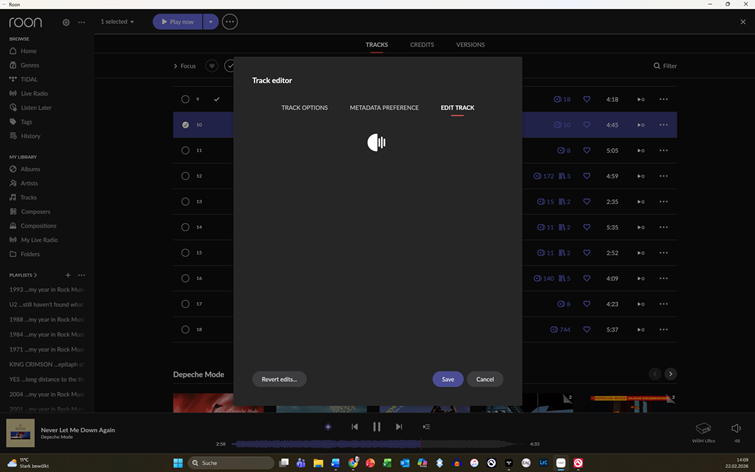Click the volume speaker icon
755x472 pixels.
coord(736,428)
